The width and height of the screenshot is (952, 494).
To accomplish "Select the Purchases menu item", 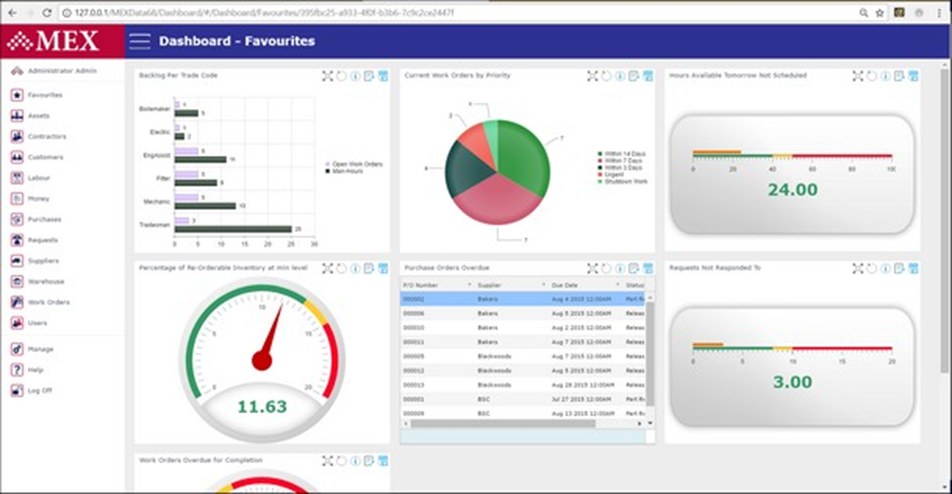I will 44,220.
